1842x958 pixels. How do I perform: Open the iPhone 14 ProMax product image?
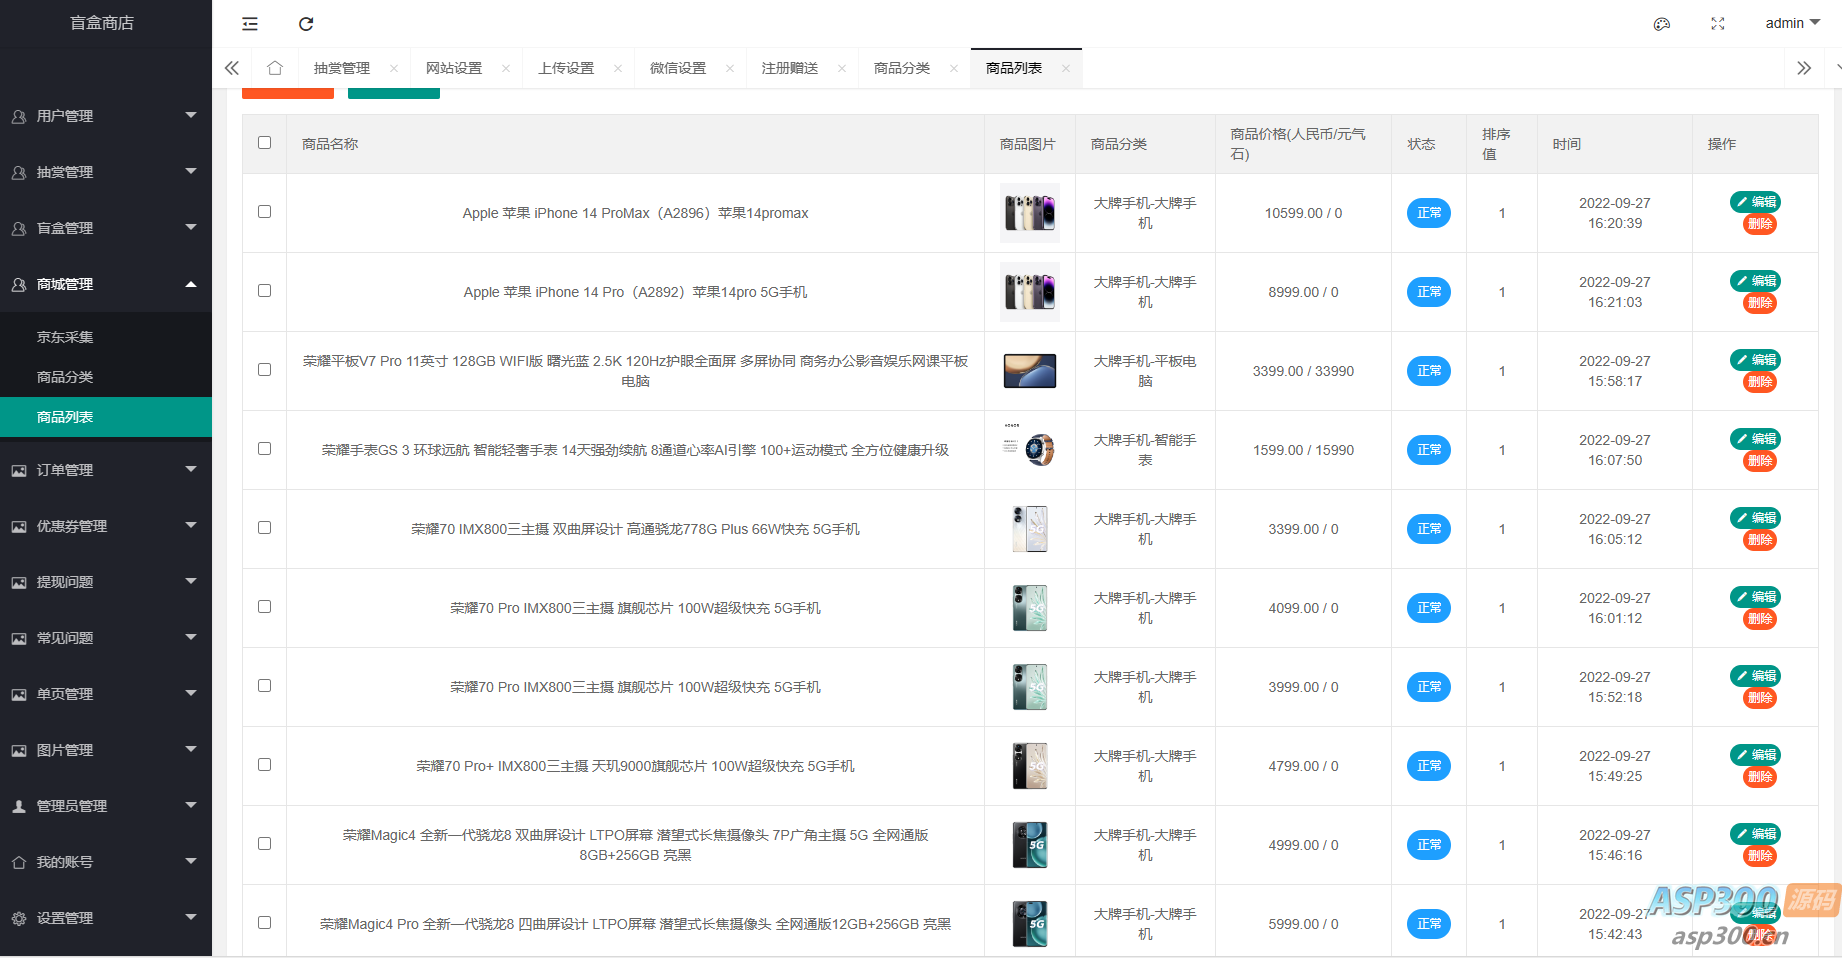pyautogui.click(x=1030, y=213)
